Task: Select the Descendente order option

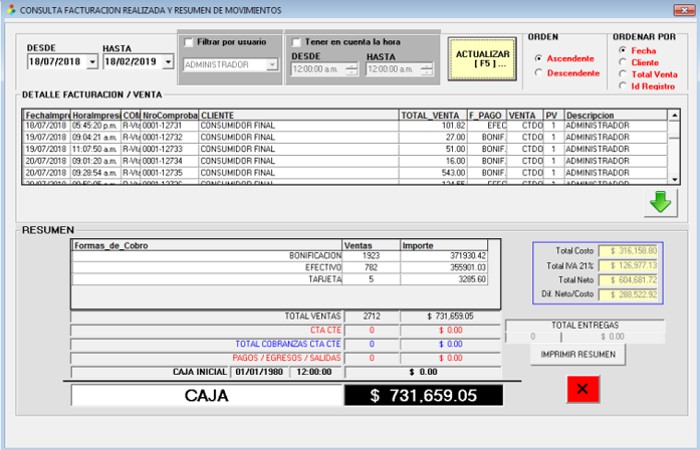Action: [540, 72]
